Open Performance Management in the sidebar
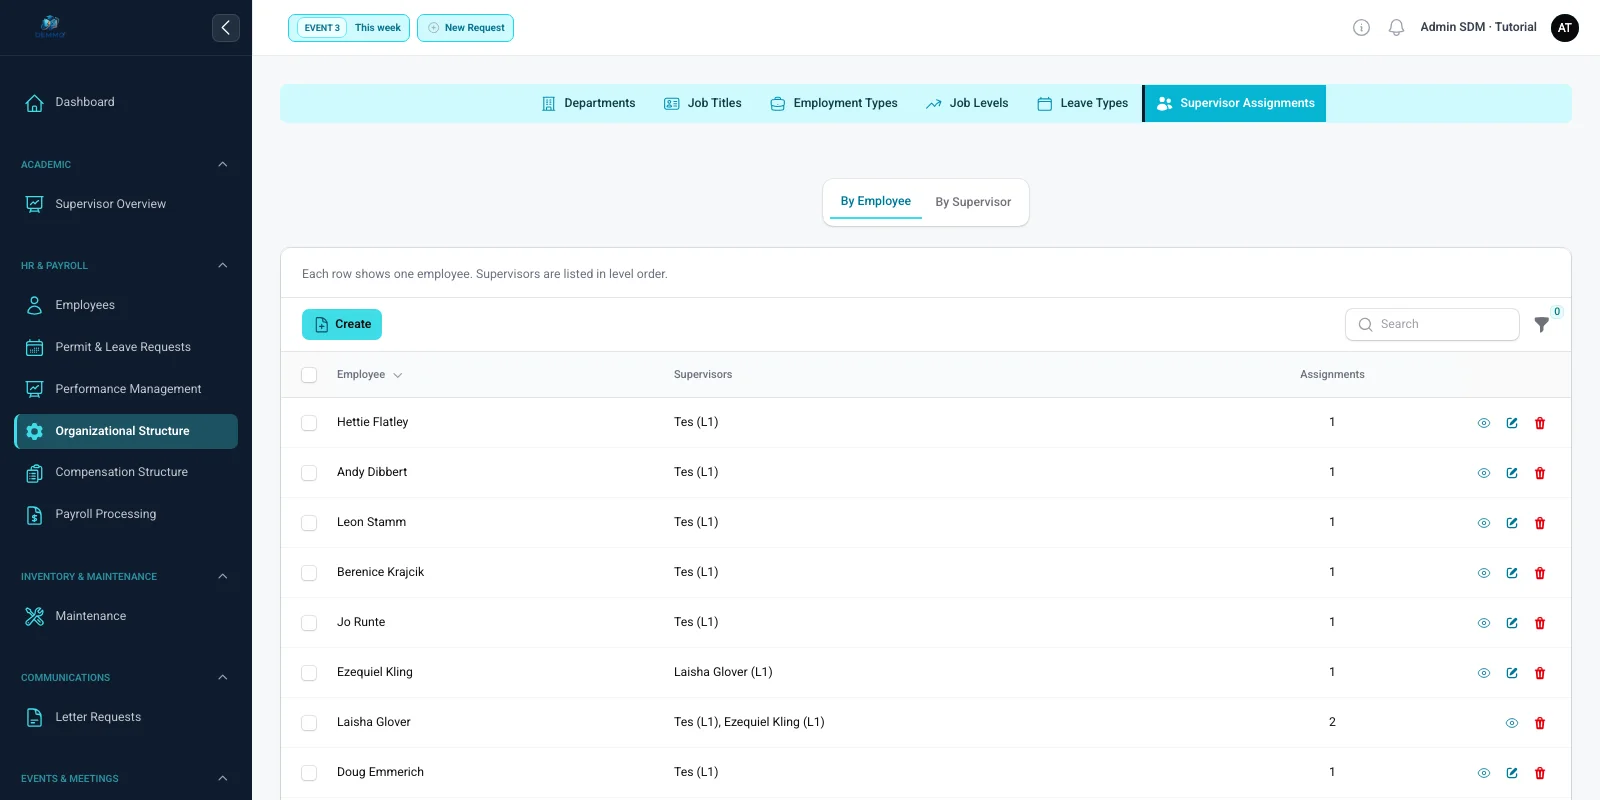 126,389
